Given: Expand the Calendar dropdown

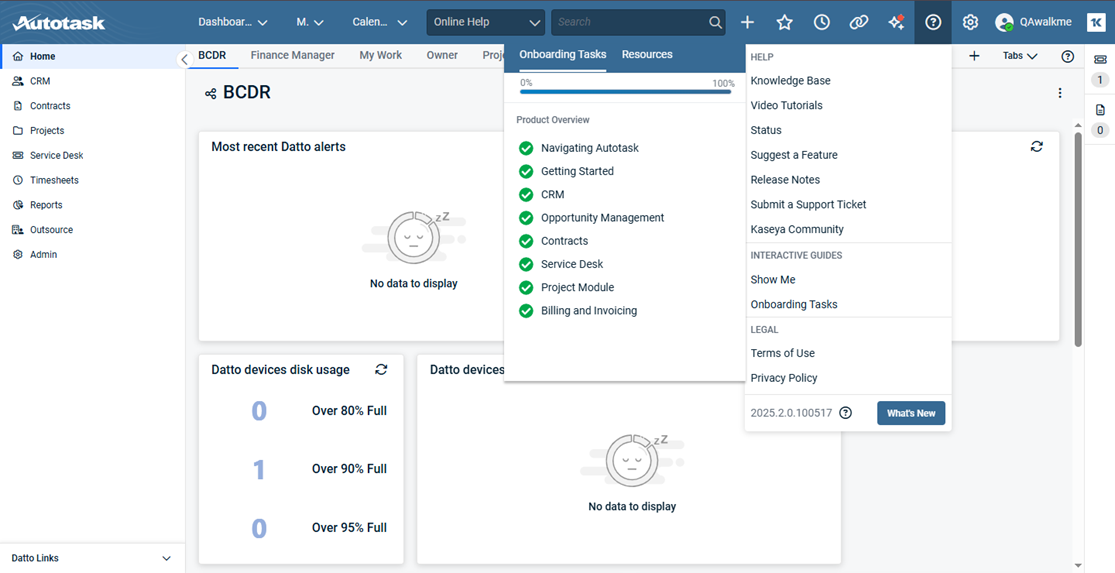Looking at the screenshot, I should (380, 22).
